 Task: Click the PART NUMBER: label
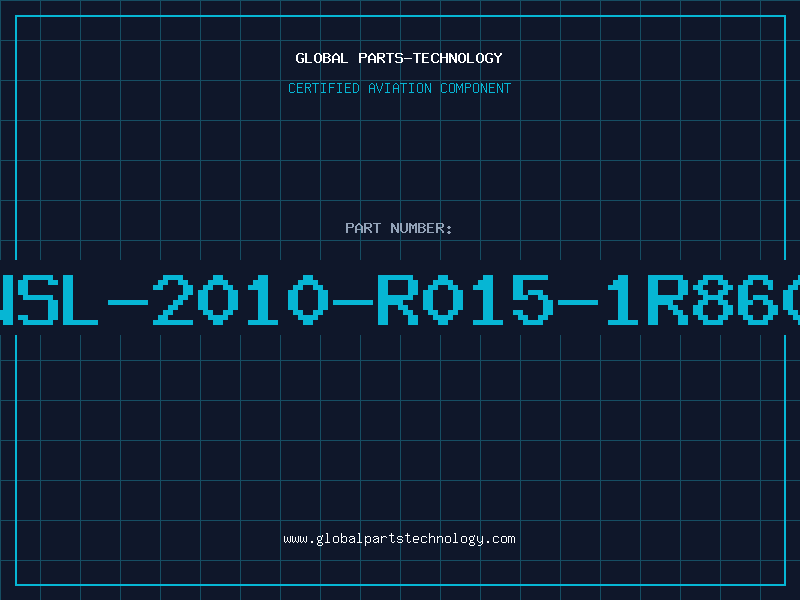click(x=399, y=229)
